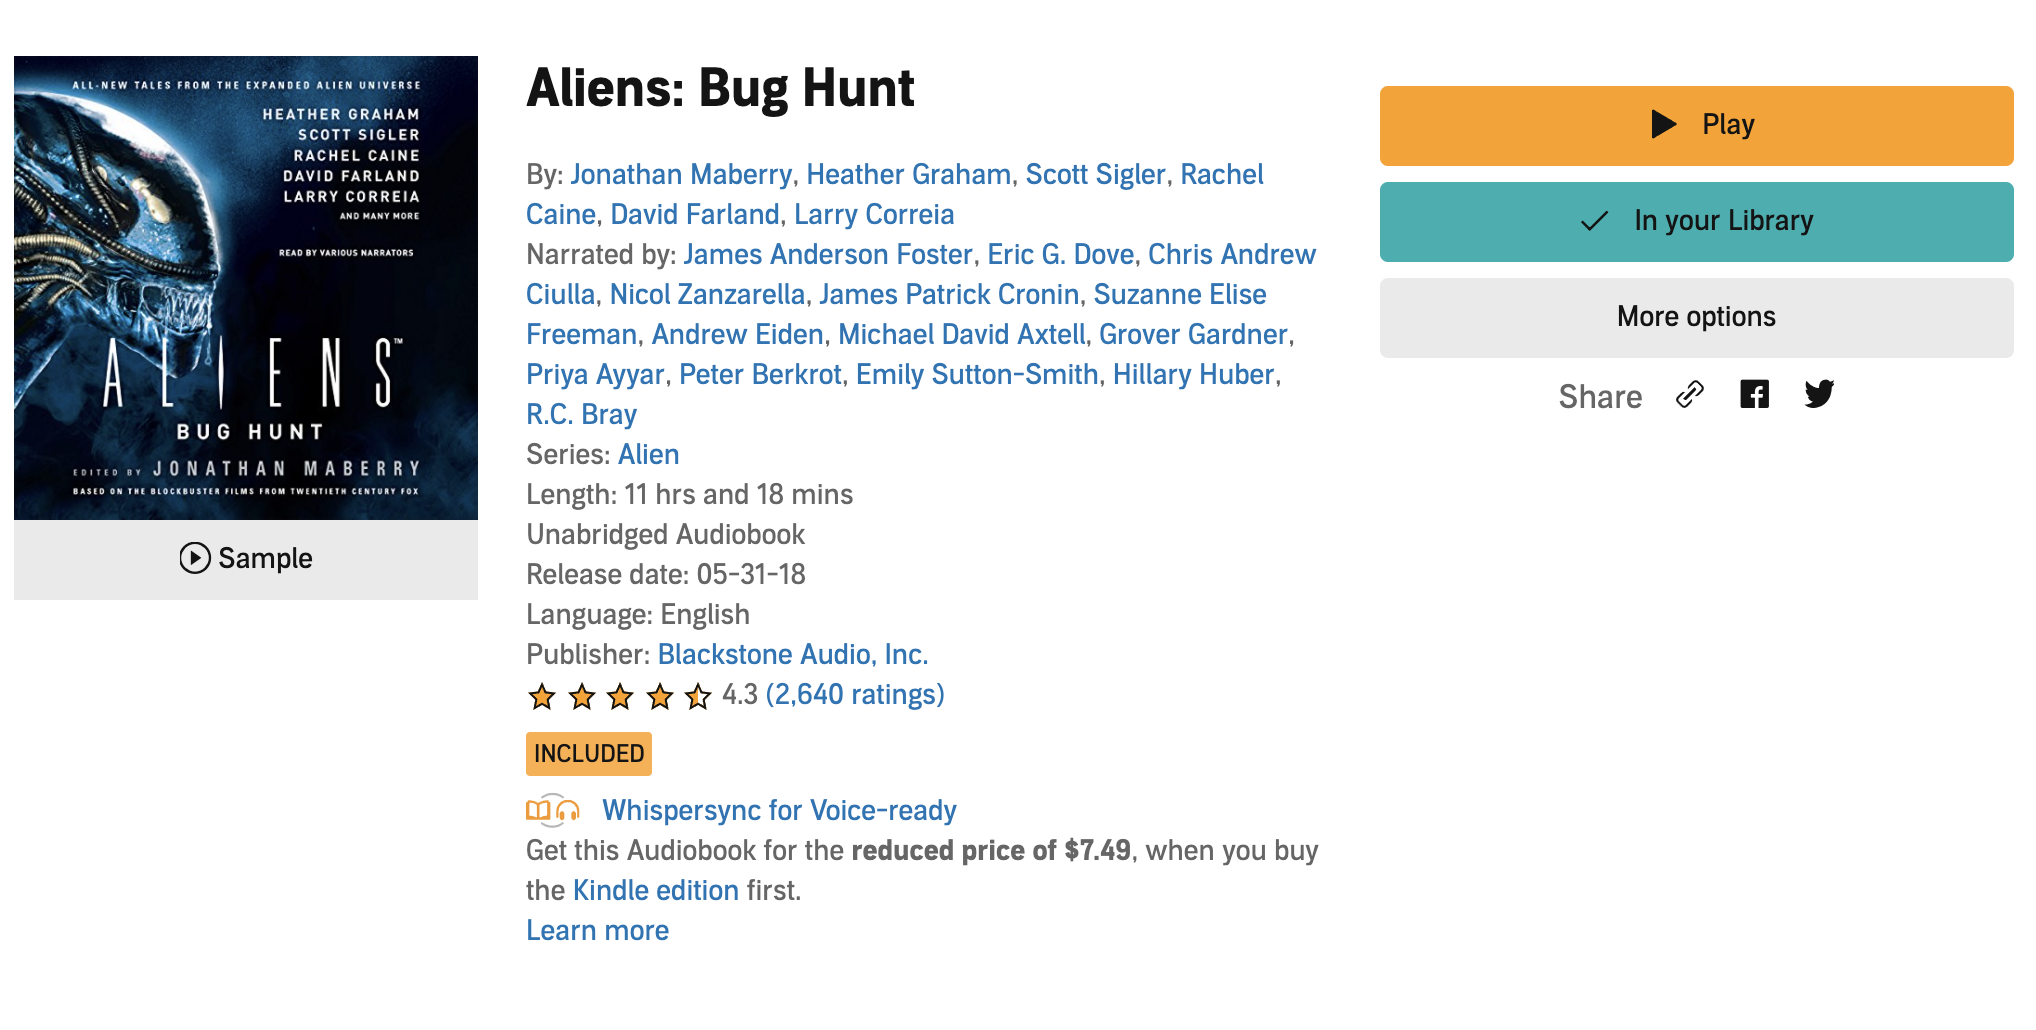Visit the Blackstone Audio, Inc. publisher page
Viewport: 2036px width, 1030px height.
pos(792,655)
